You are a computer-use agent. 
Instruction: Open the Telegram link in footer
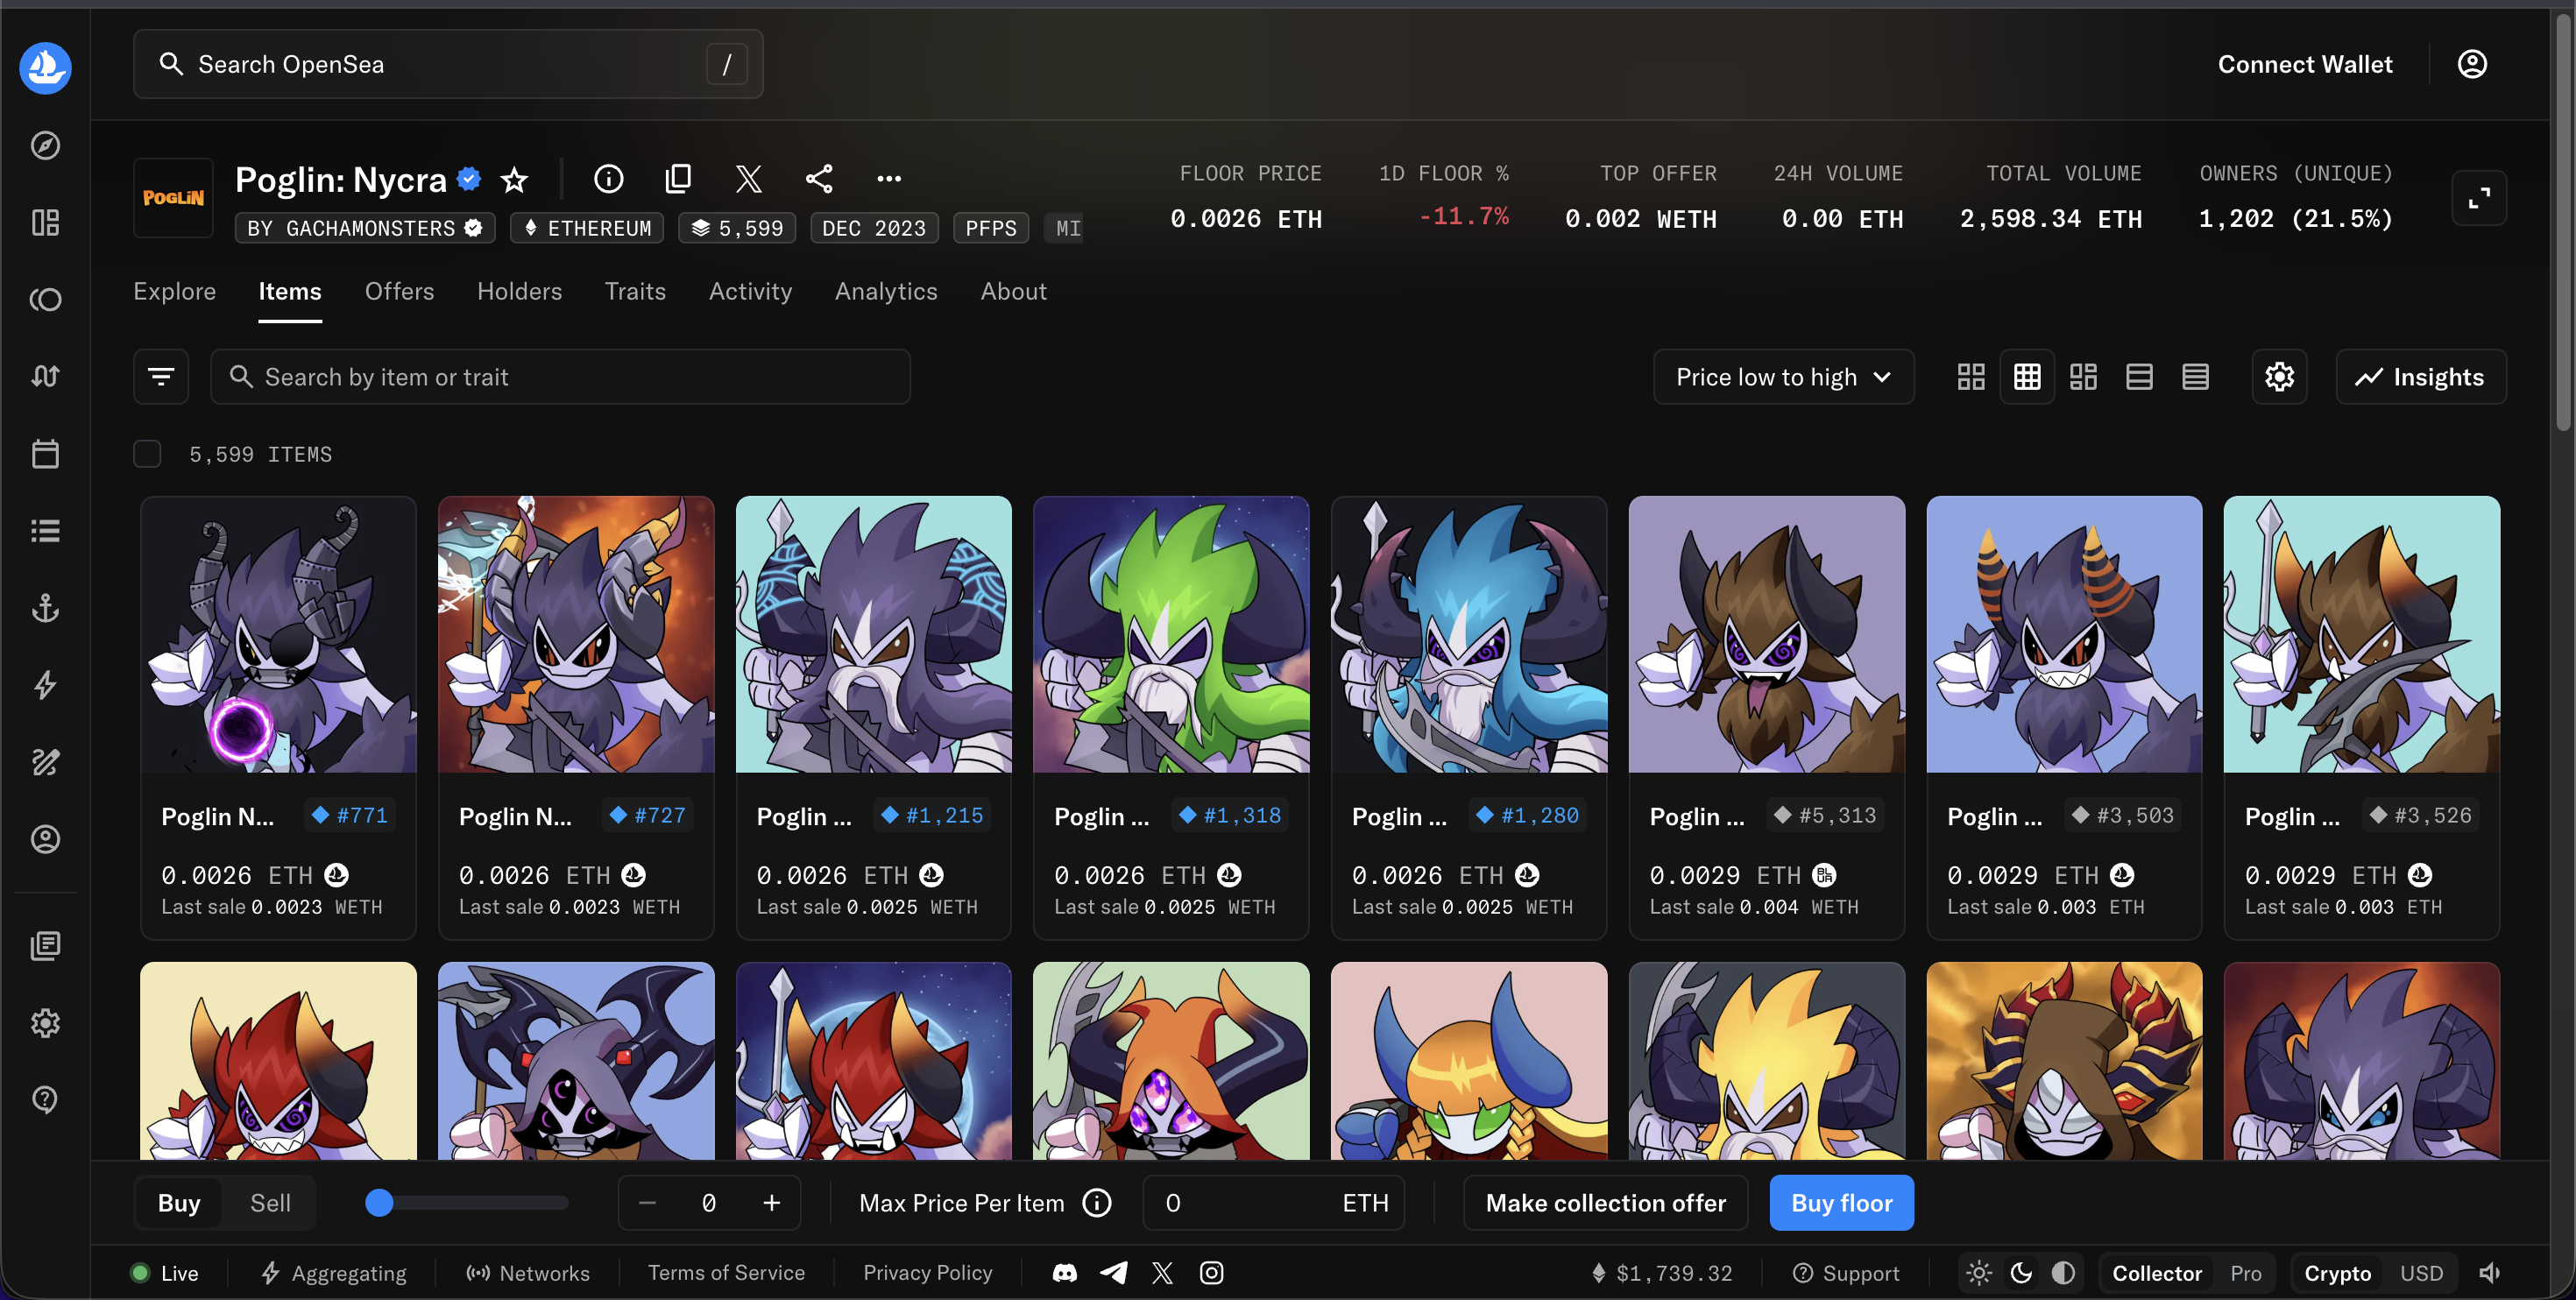coord(1114,1273)
